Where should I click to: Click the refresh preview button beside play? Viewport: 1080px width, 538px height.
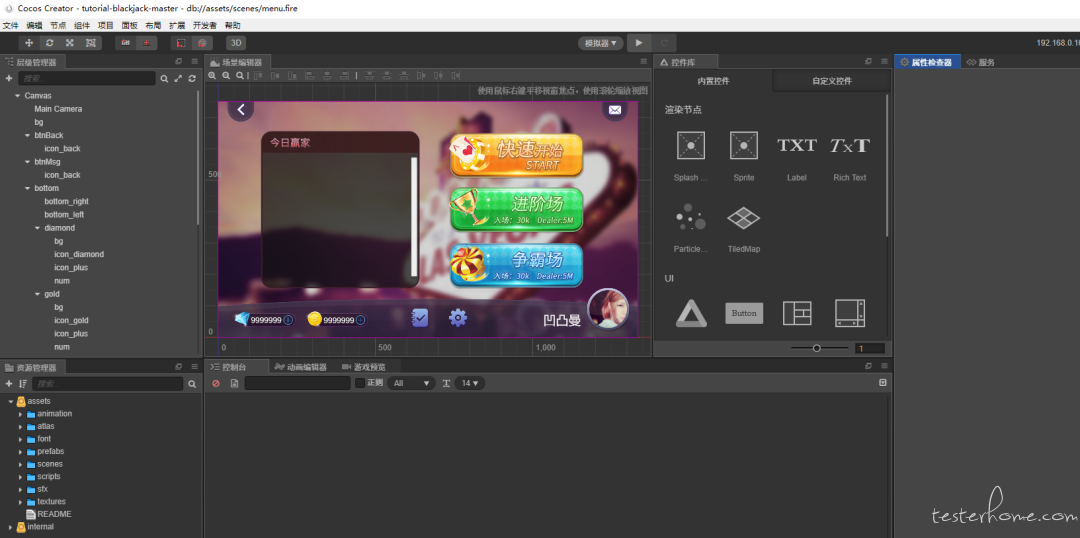click(x=664, y=43)
